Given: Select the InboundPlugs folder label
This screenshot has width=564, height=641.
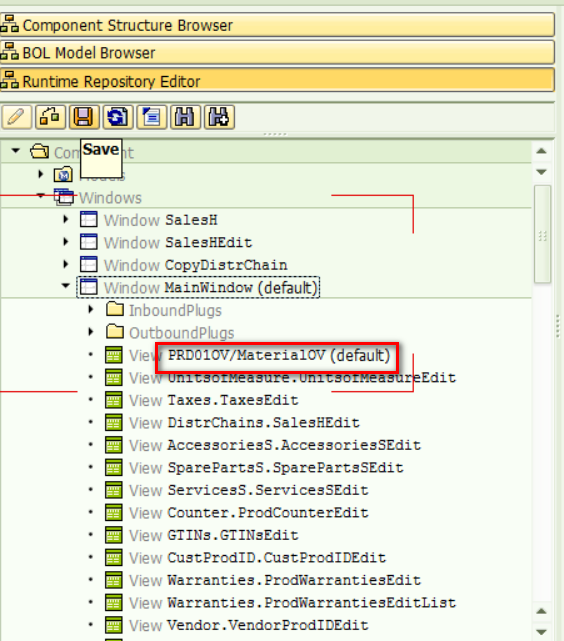Looking at the screenshot, I should pyautogui.click(x=175, y=311).
